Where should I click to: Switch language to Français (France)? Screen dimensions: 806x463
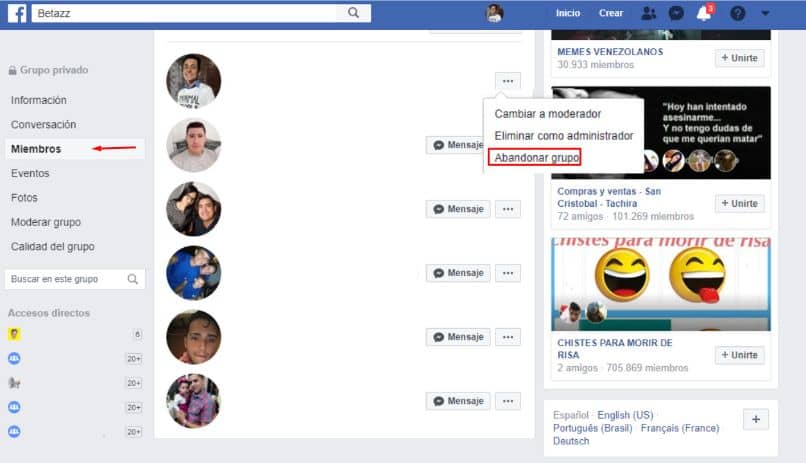click(x=680, y=428)
